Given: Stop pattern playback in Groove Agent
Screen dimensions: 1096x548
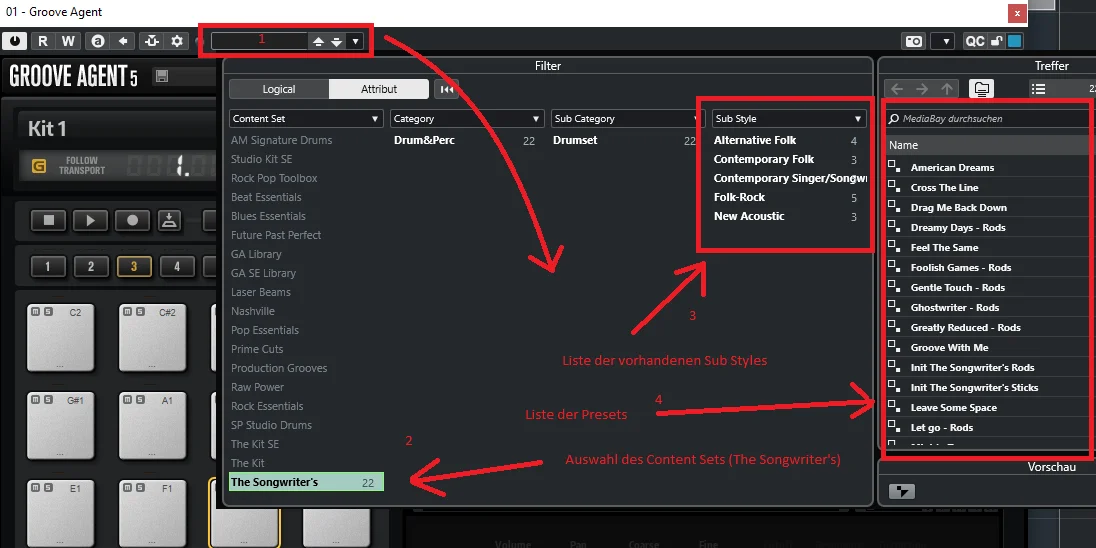Looking at the screenshot, I should tap(49, 220).
